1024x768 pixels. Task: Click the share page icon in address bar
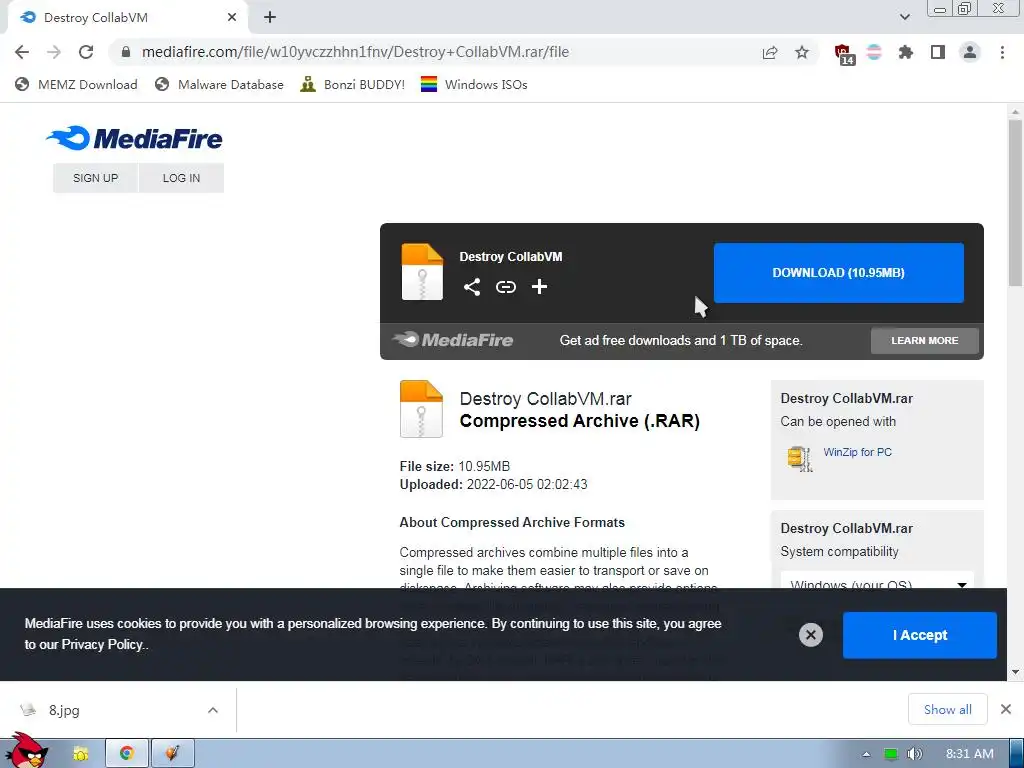pos(770,52)
